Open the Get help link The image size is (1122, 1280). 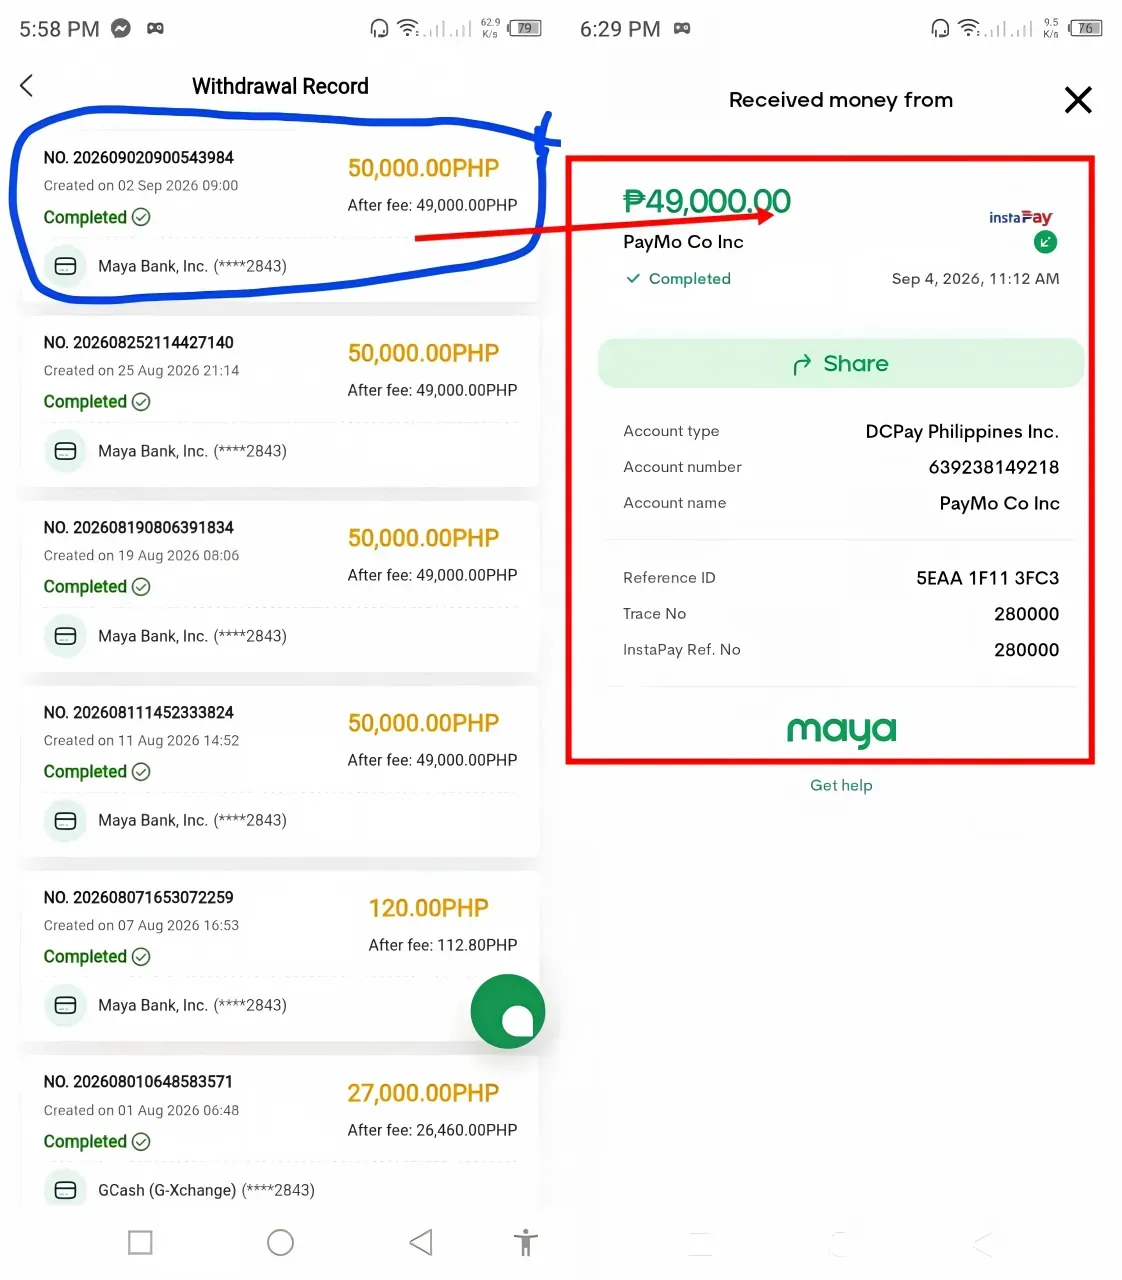click(841, 786)
